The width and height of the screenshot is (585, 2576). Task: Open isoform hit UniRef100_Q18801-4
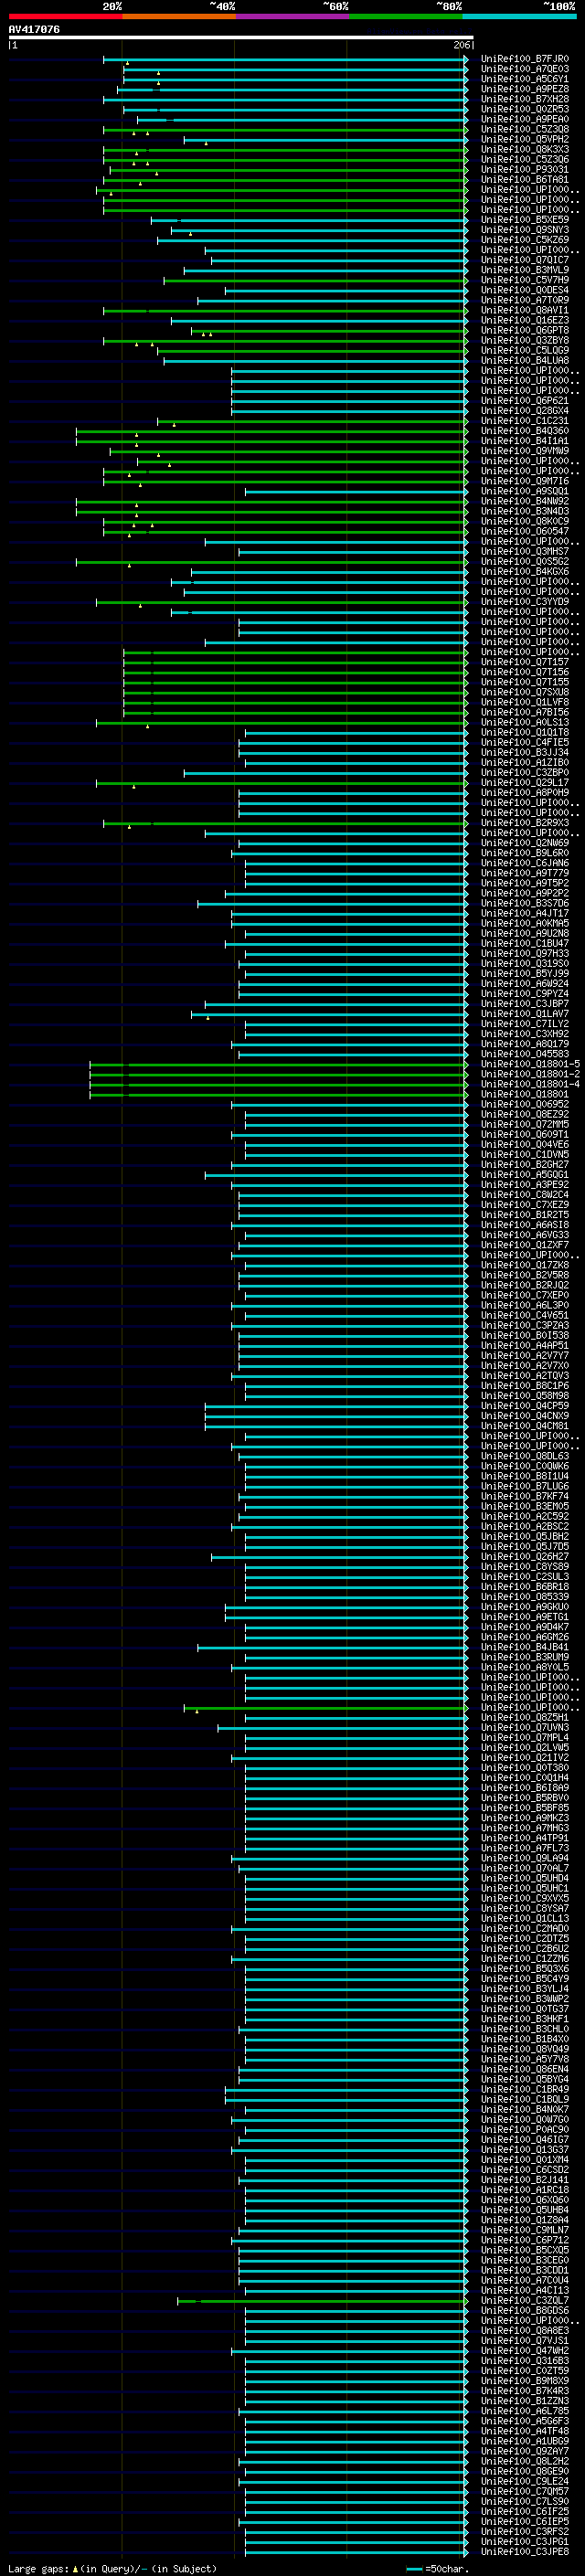530,1084
